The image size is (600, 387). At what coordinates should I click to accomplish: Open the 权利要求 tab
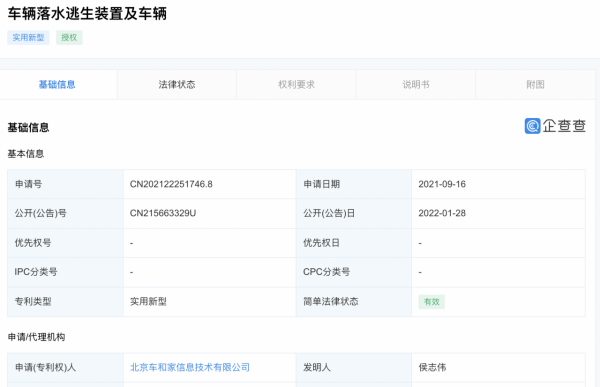pos(296,85)
